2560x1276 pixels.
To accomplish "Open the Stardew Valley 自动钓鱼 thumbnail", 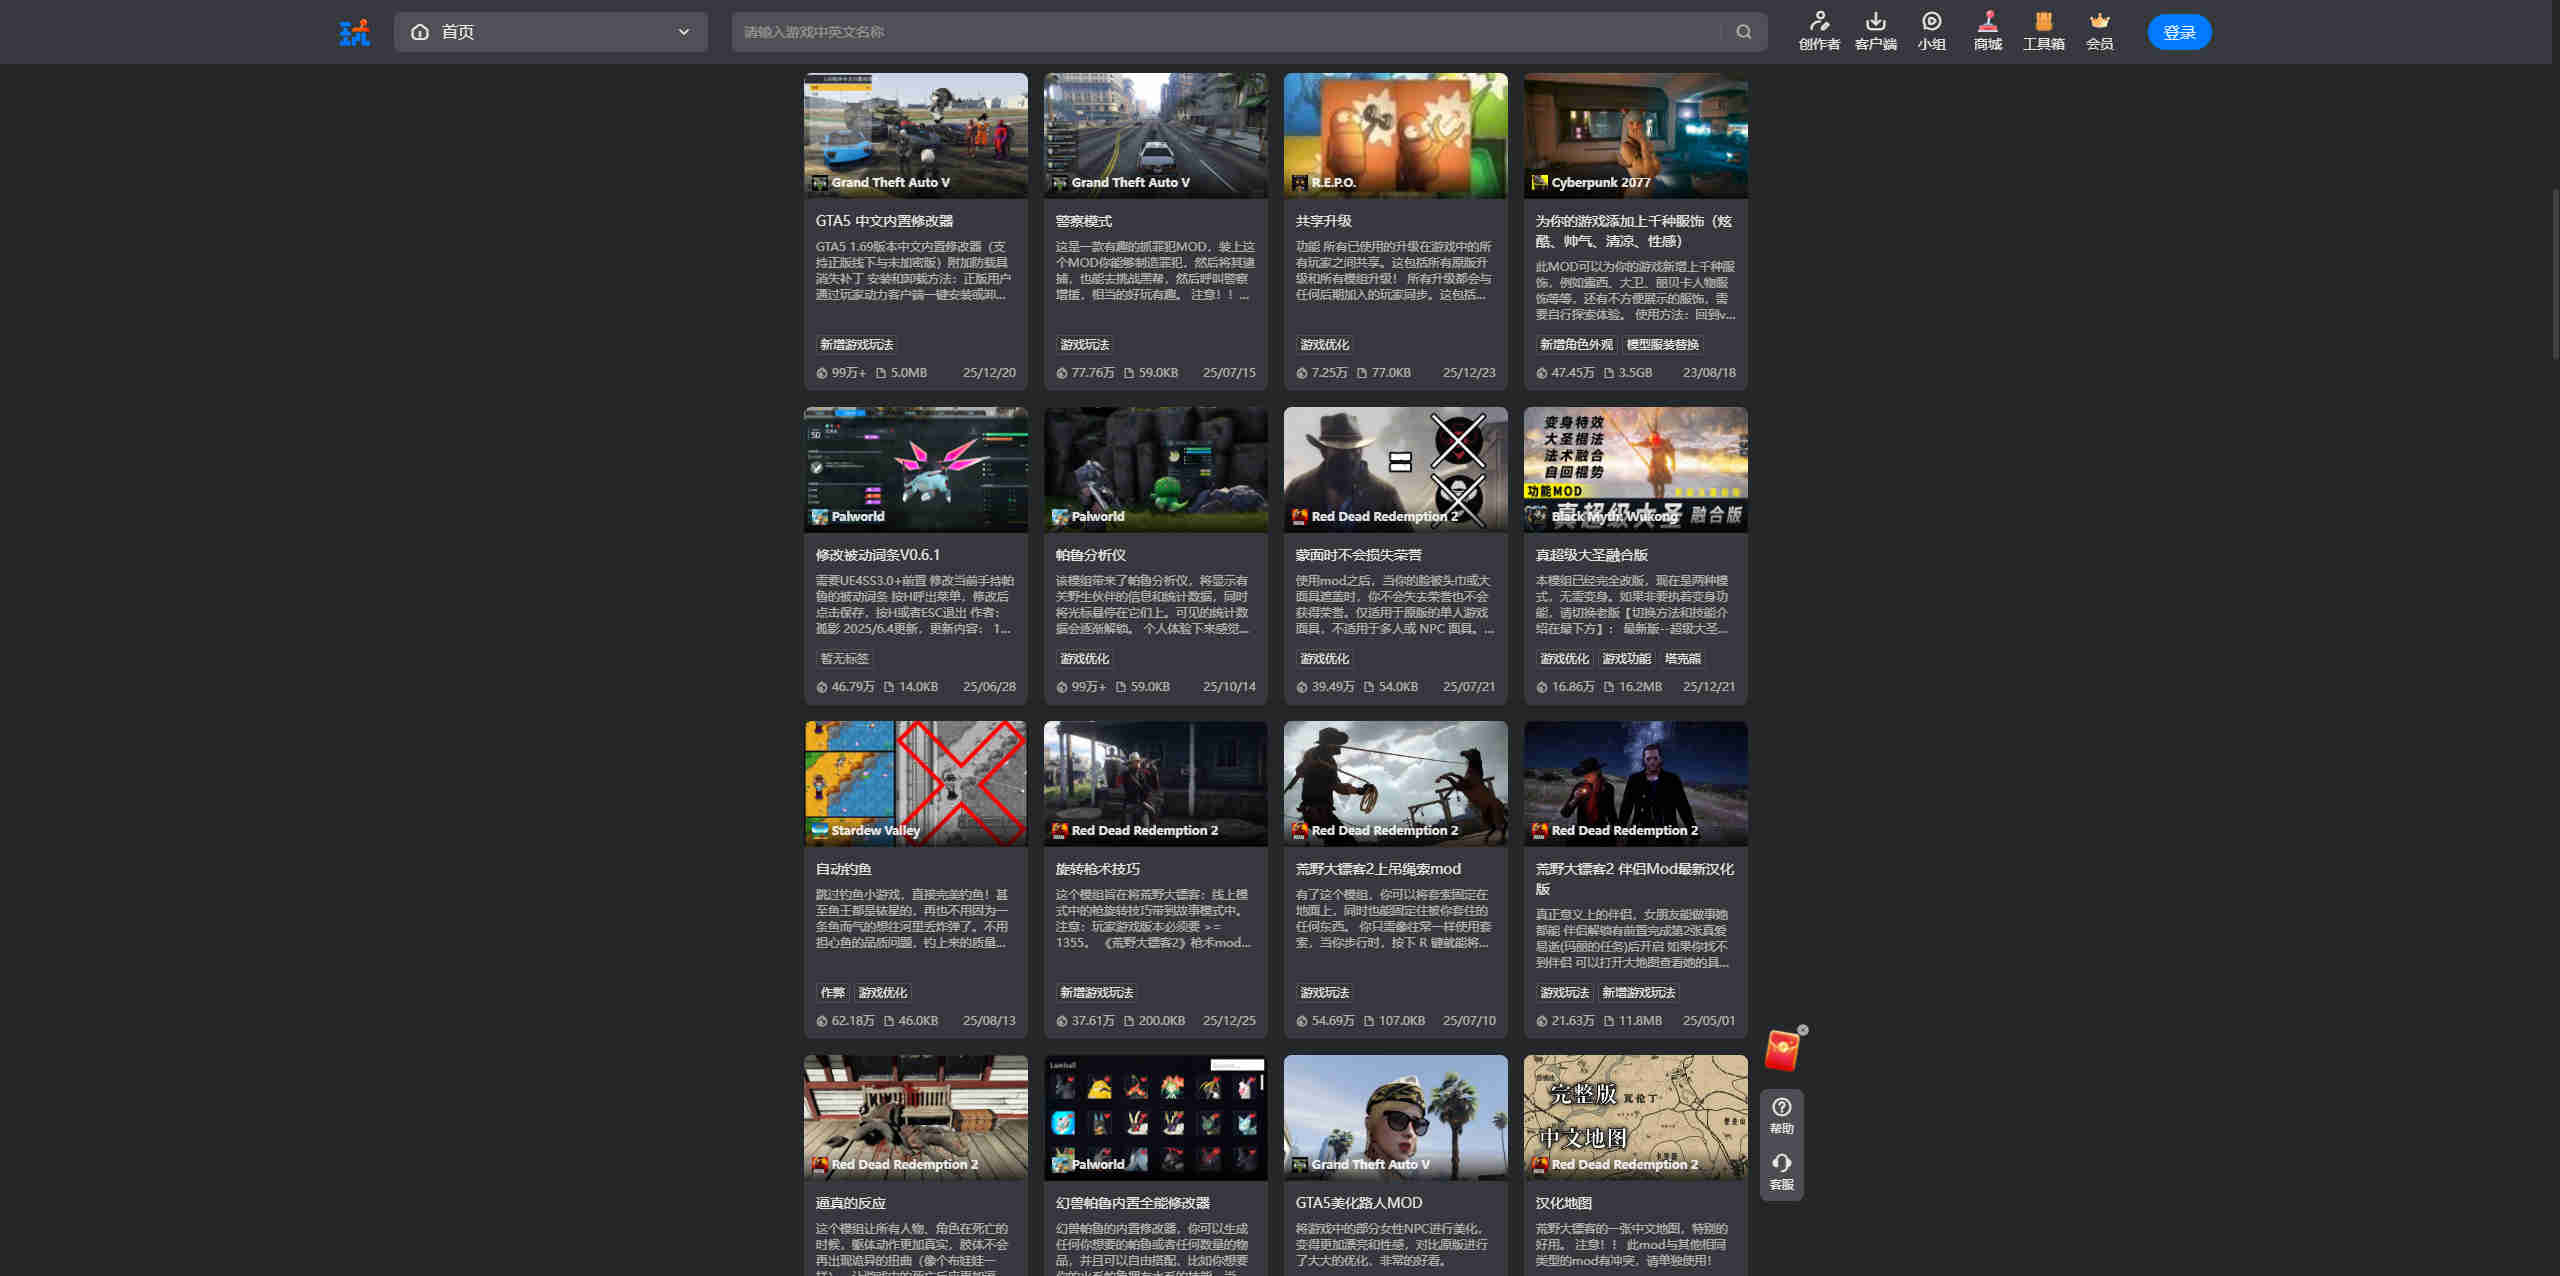I will pyautogui.click(x=915, y=783).
